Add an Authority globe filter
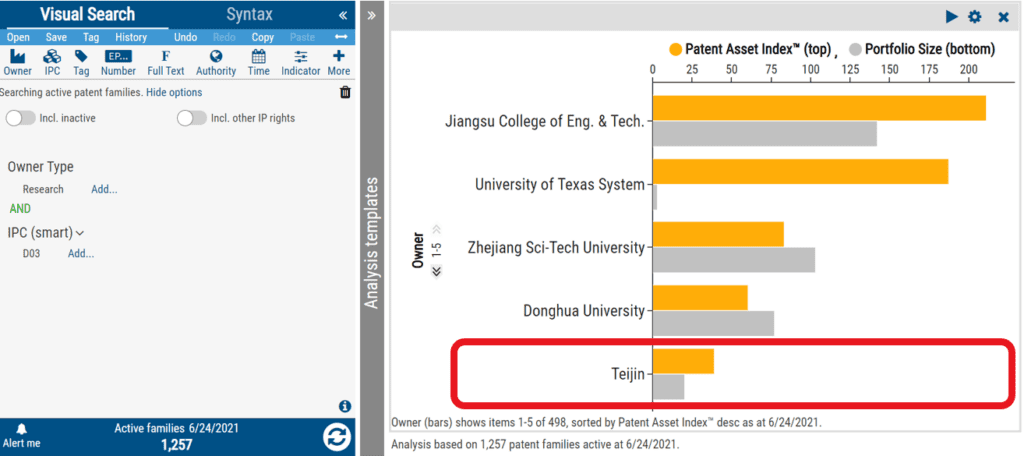 click(216, 63)
